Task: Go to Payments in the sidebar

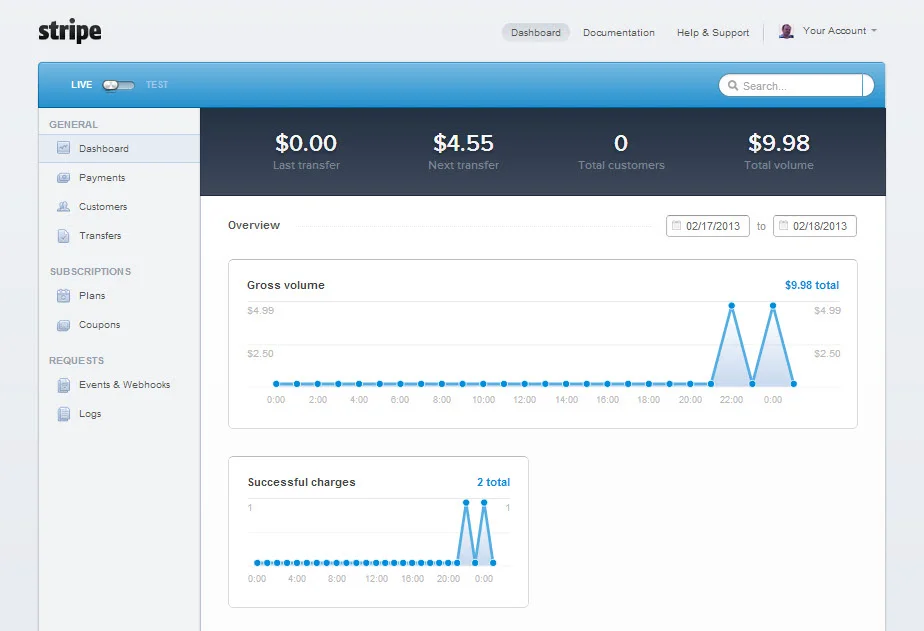Action: coord(102,177)
